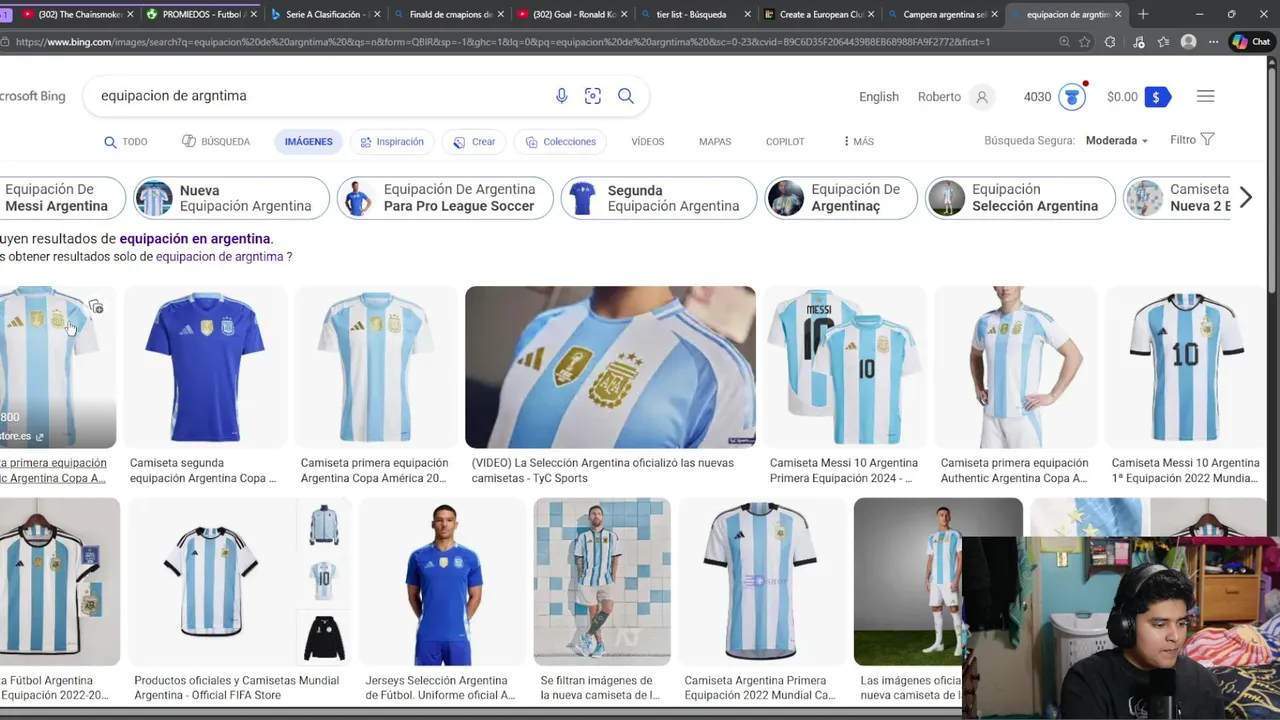Click the blue dollar cashback icon
The image size is (1280, 720).
pyautogui.click(x=1157, y=97)
